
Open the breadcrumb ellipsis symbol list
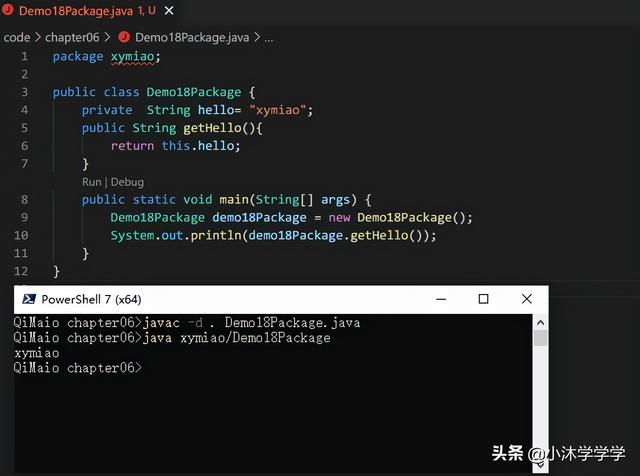269,38
